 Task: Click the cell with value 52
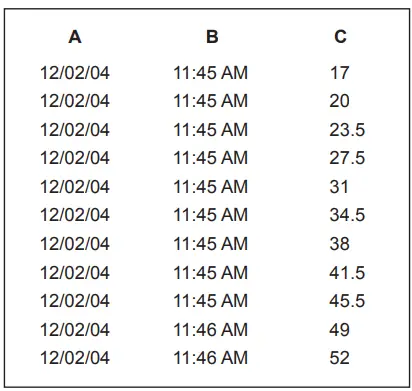(x=339, y=358)
